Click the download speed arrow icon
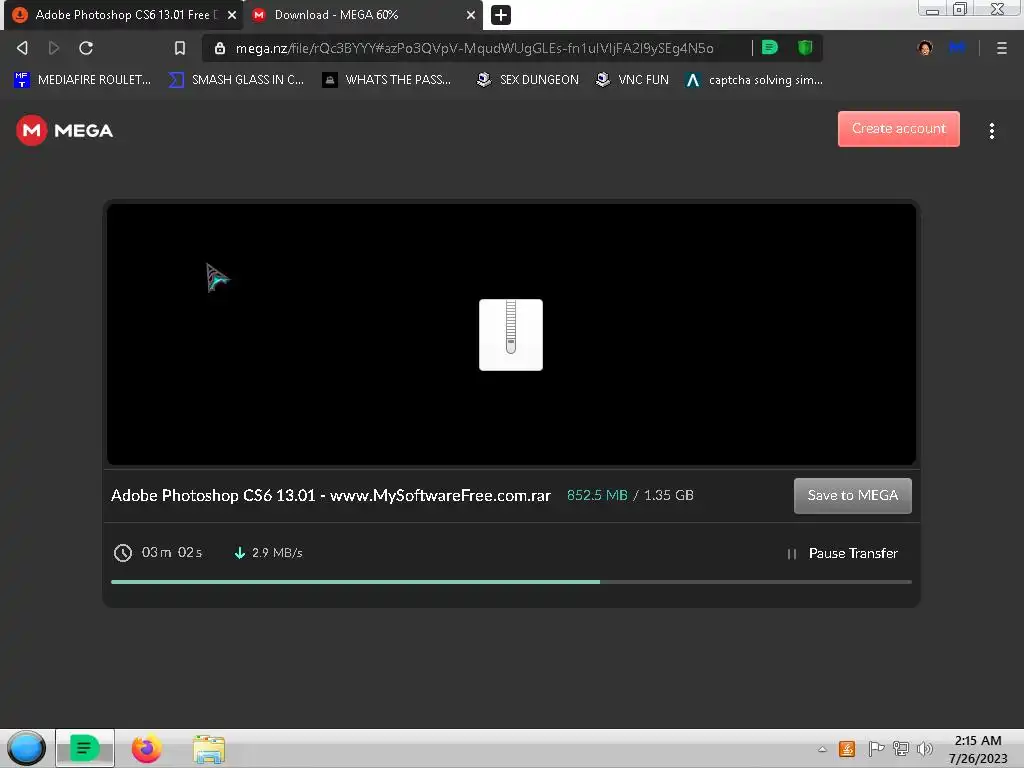Image resolution: width=1024 pixels, height=768 pixels. click(240, 553)
